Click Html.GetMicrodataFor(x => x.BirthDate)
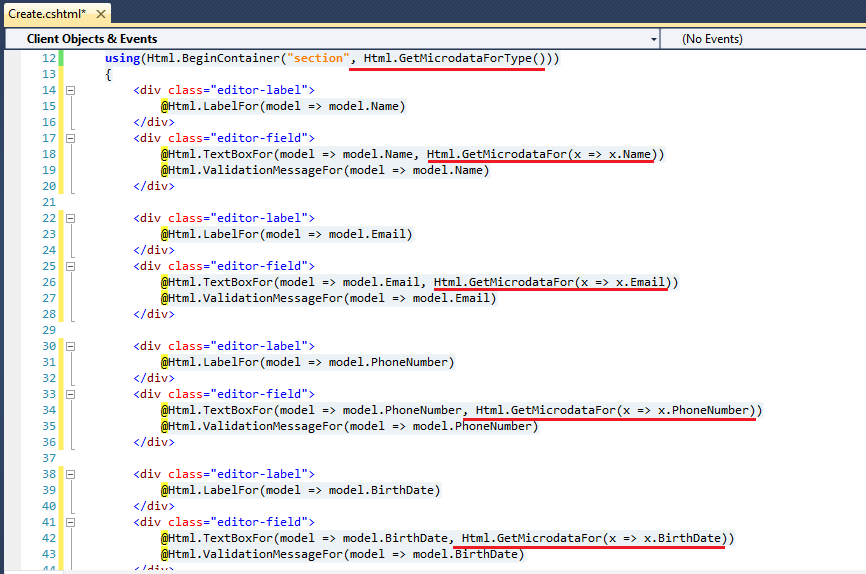The height and width of the screenshot is (574, 866). point(594,538)
